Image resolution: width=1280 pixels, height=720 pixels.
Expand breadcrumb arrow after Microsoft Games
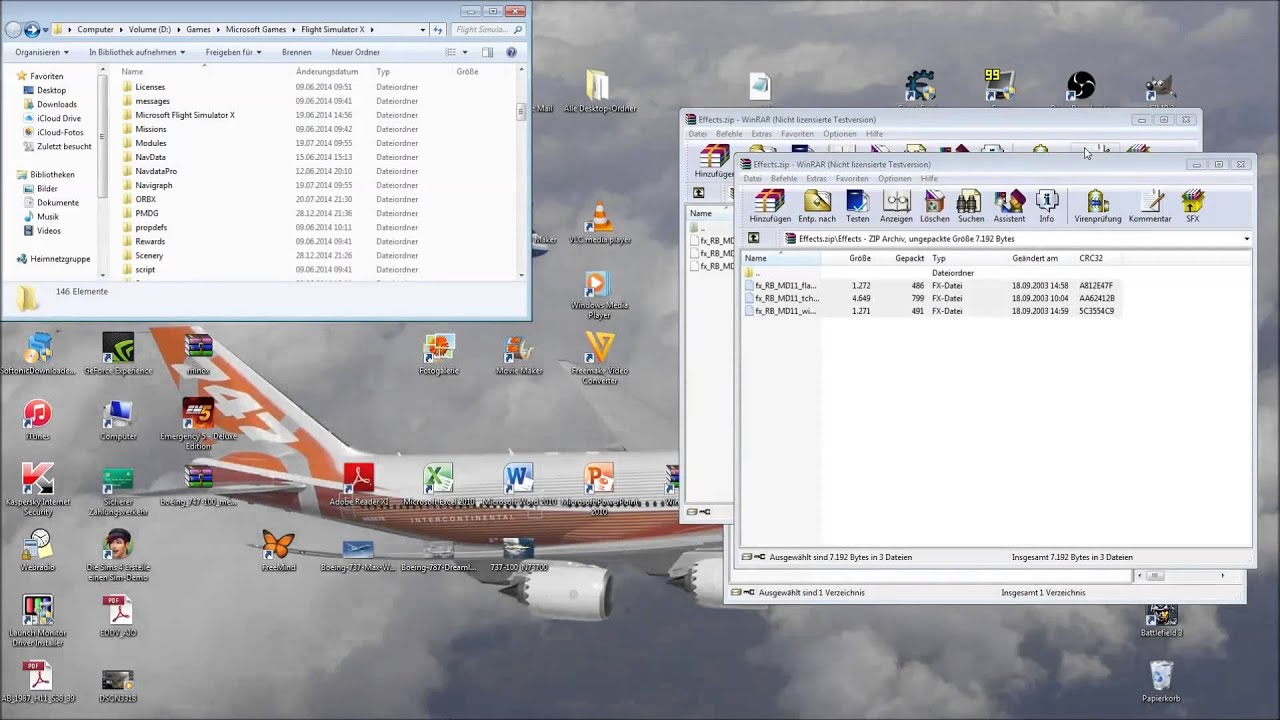(x=294, y=30)
